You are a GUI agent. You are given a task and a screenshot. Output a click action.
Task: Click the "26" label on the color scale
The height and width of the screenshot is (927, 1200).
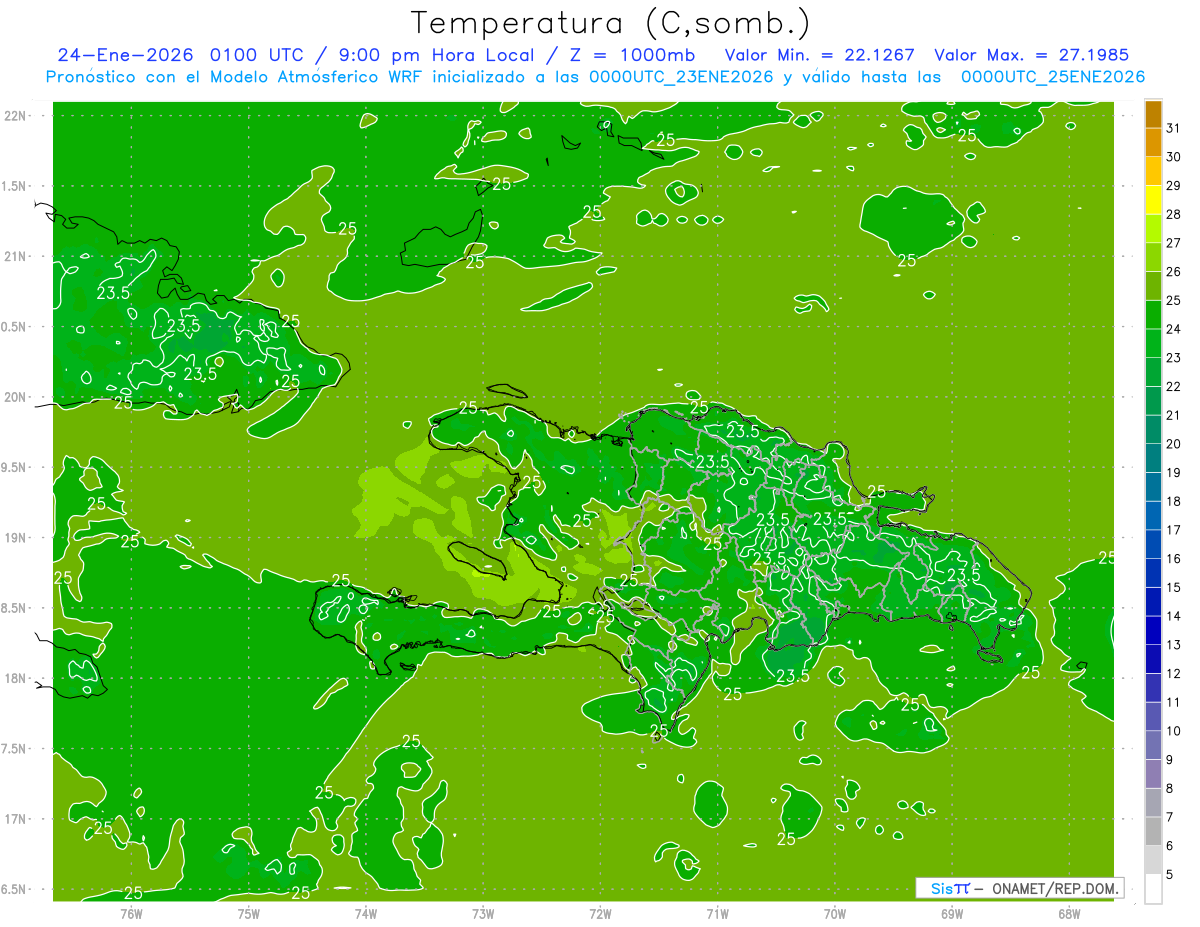tap(1174, 272)
